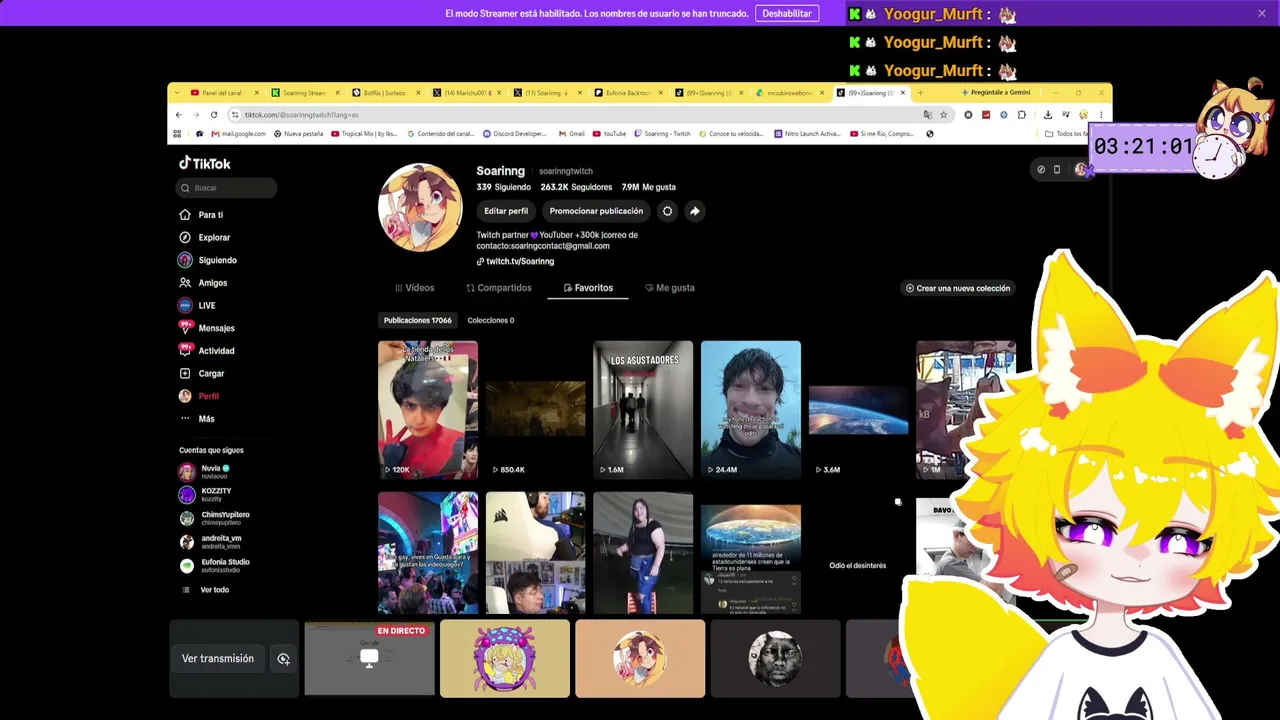Click Deshabilitar streamer mode button
This screenshot has width=1280, height=720.
[x=787, y=13]
